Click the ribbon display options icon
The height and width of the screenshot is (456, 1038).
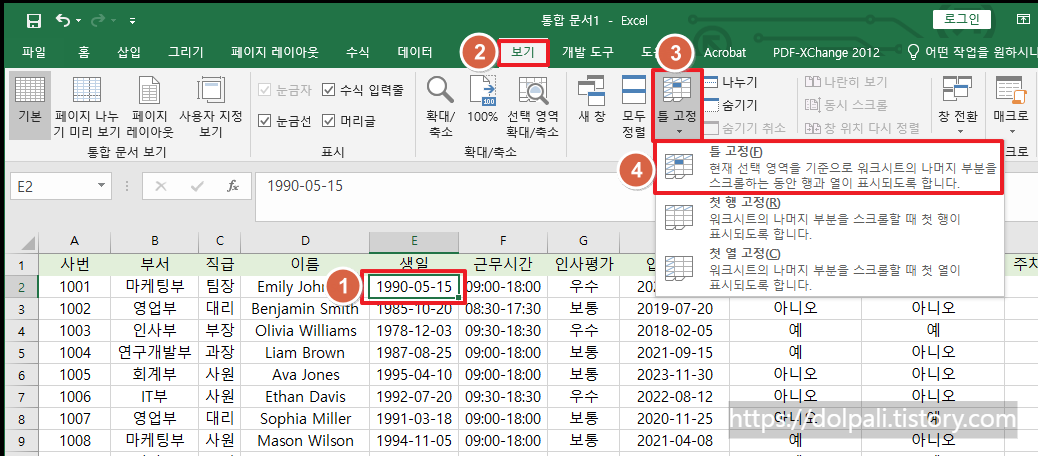tap(1022, 20)
